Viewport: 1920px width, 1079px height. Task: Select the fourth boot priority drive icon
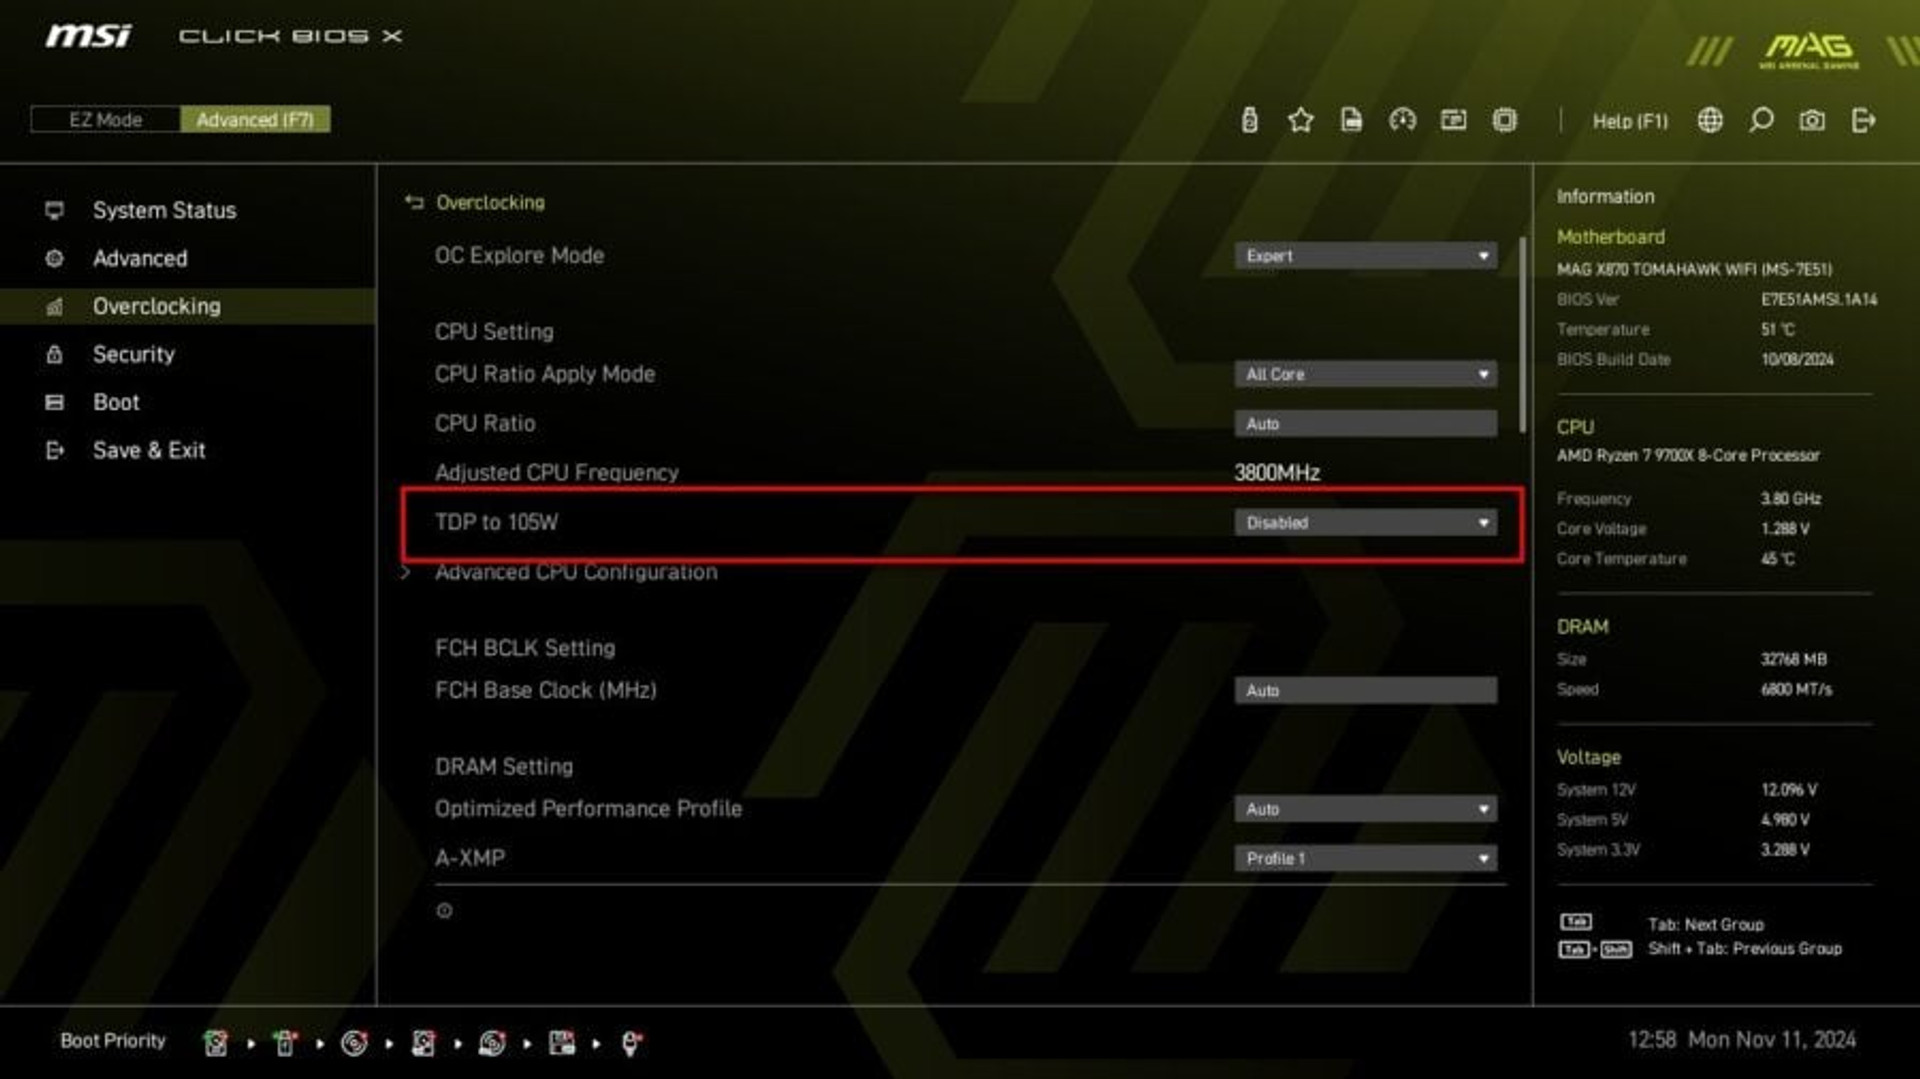[x=423, y=1043]
